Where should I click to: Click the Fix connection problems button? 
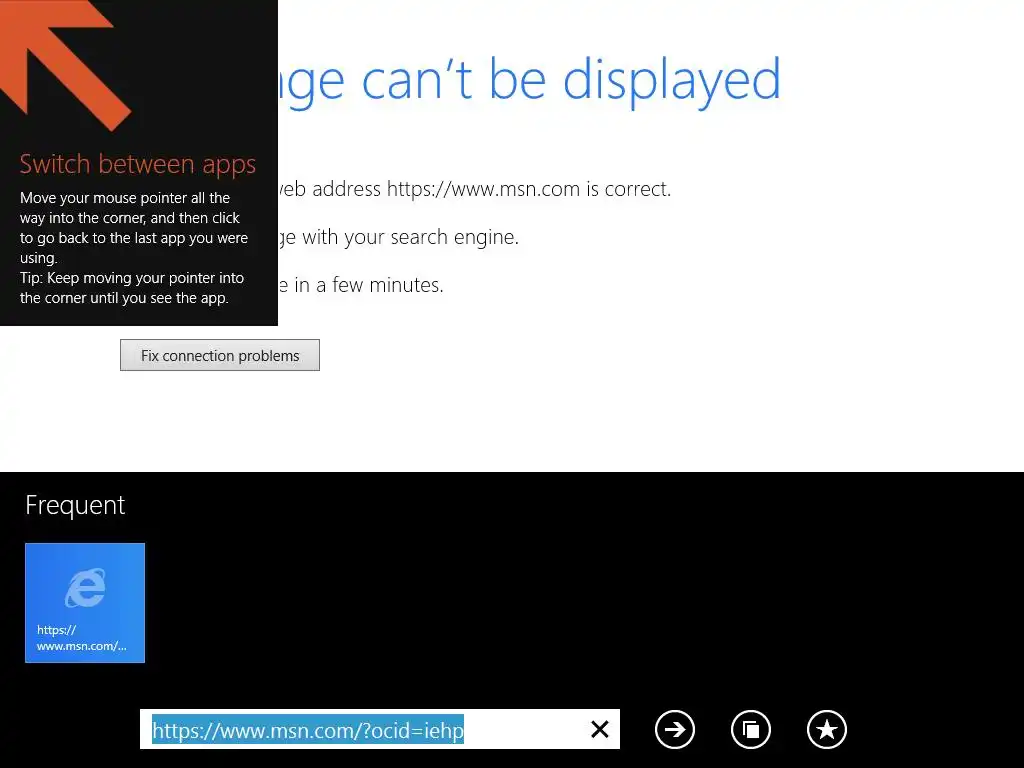click(220, 355)
